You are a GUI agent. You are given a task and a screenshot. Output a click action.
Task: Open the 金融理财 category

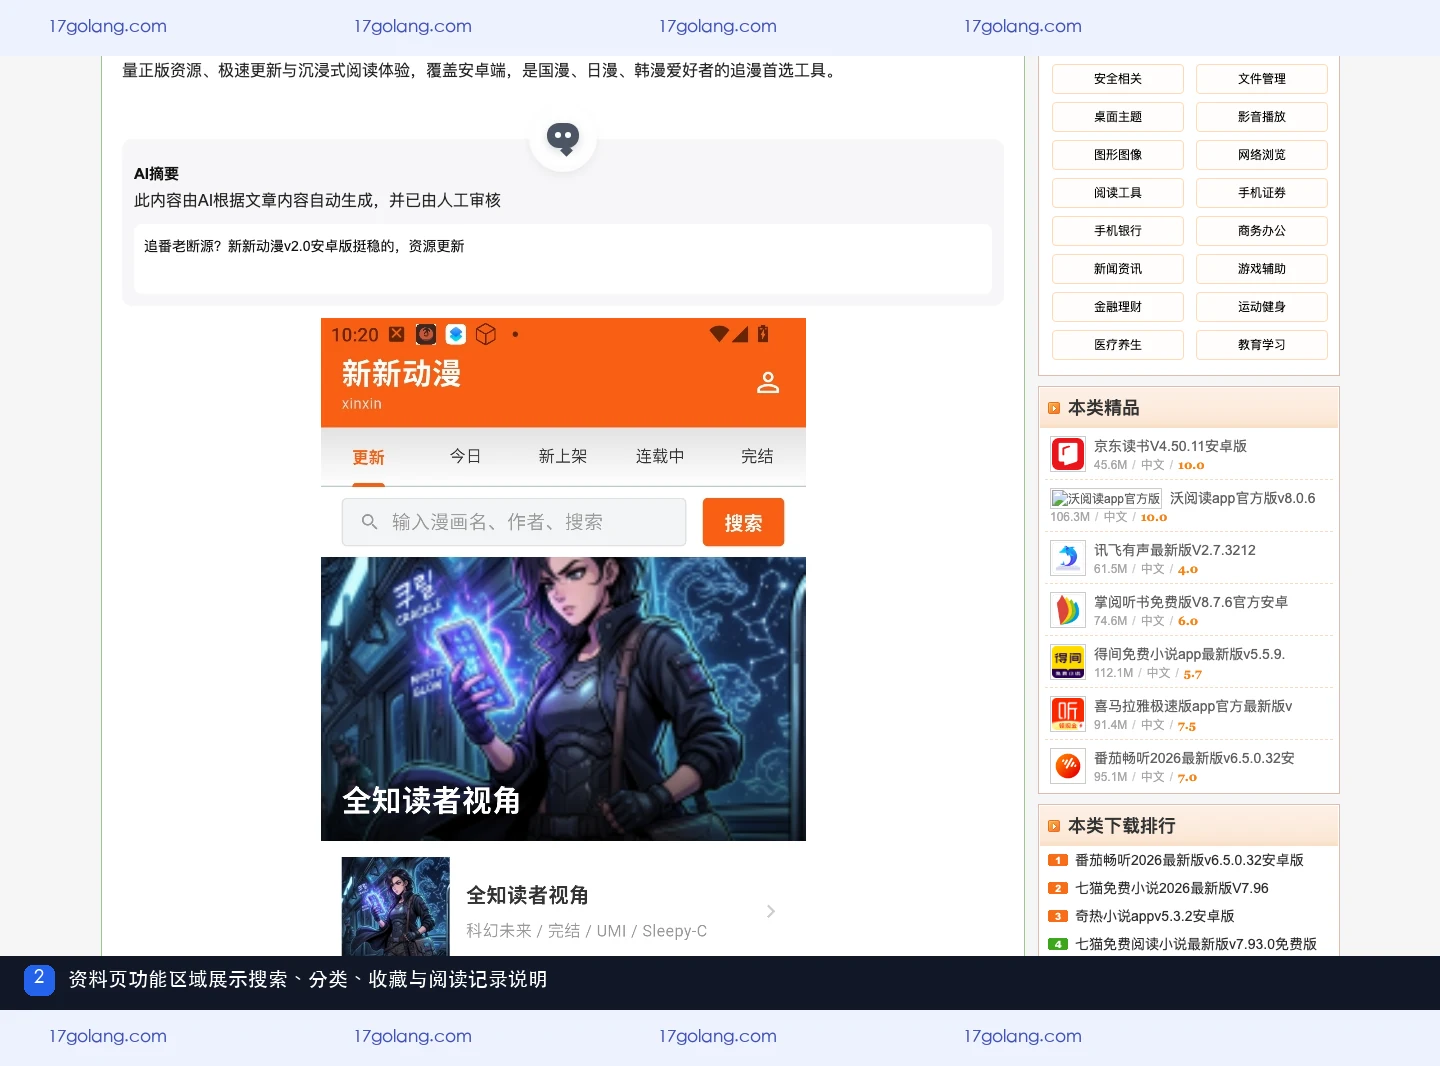click(1118, 307)
